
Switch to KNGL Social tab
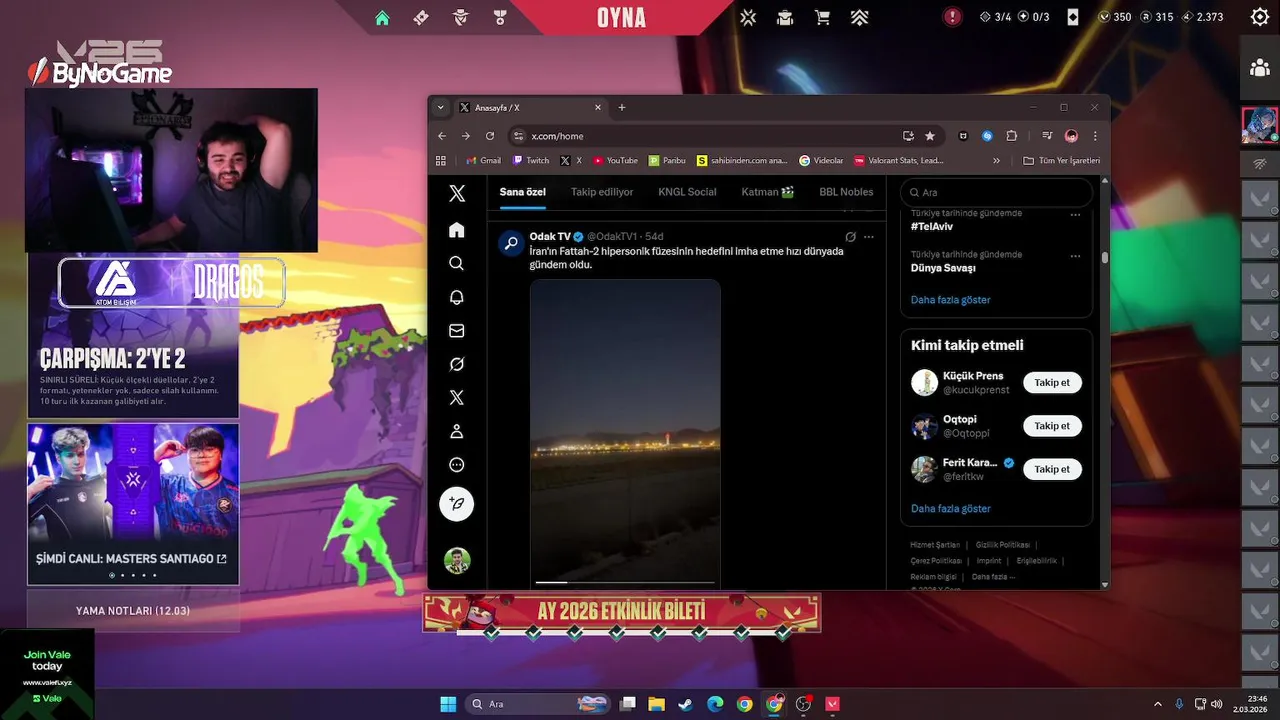tap(687, 192)
